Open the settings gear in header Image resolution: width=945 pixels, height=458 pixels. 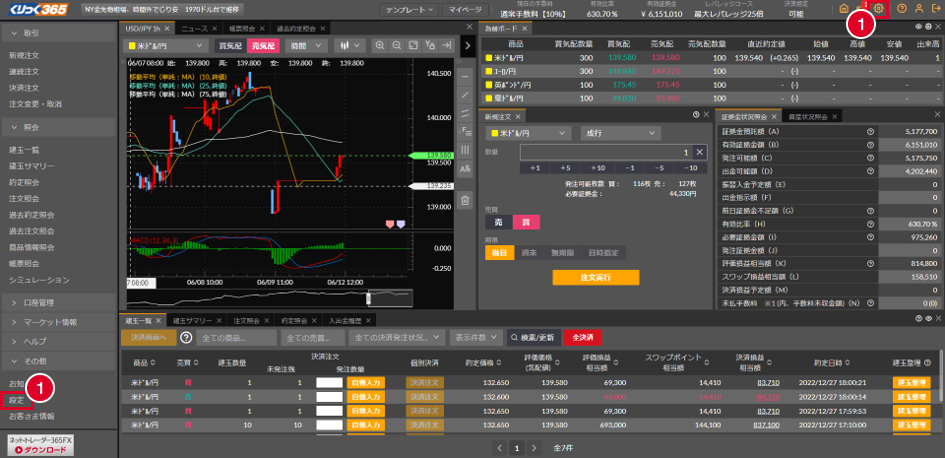click(x=880, y=8)
